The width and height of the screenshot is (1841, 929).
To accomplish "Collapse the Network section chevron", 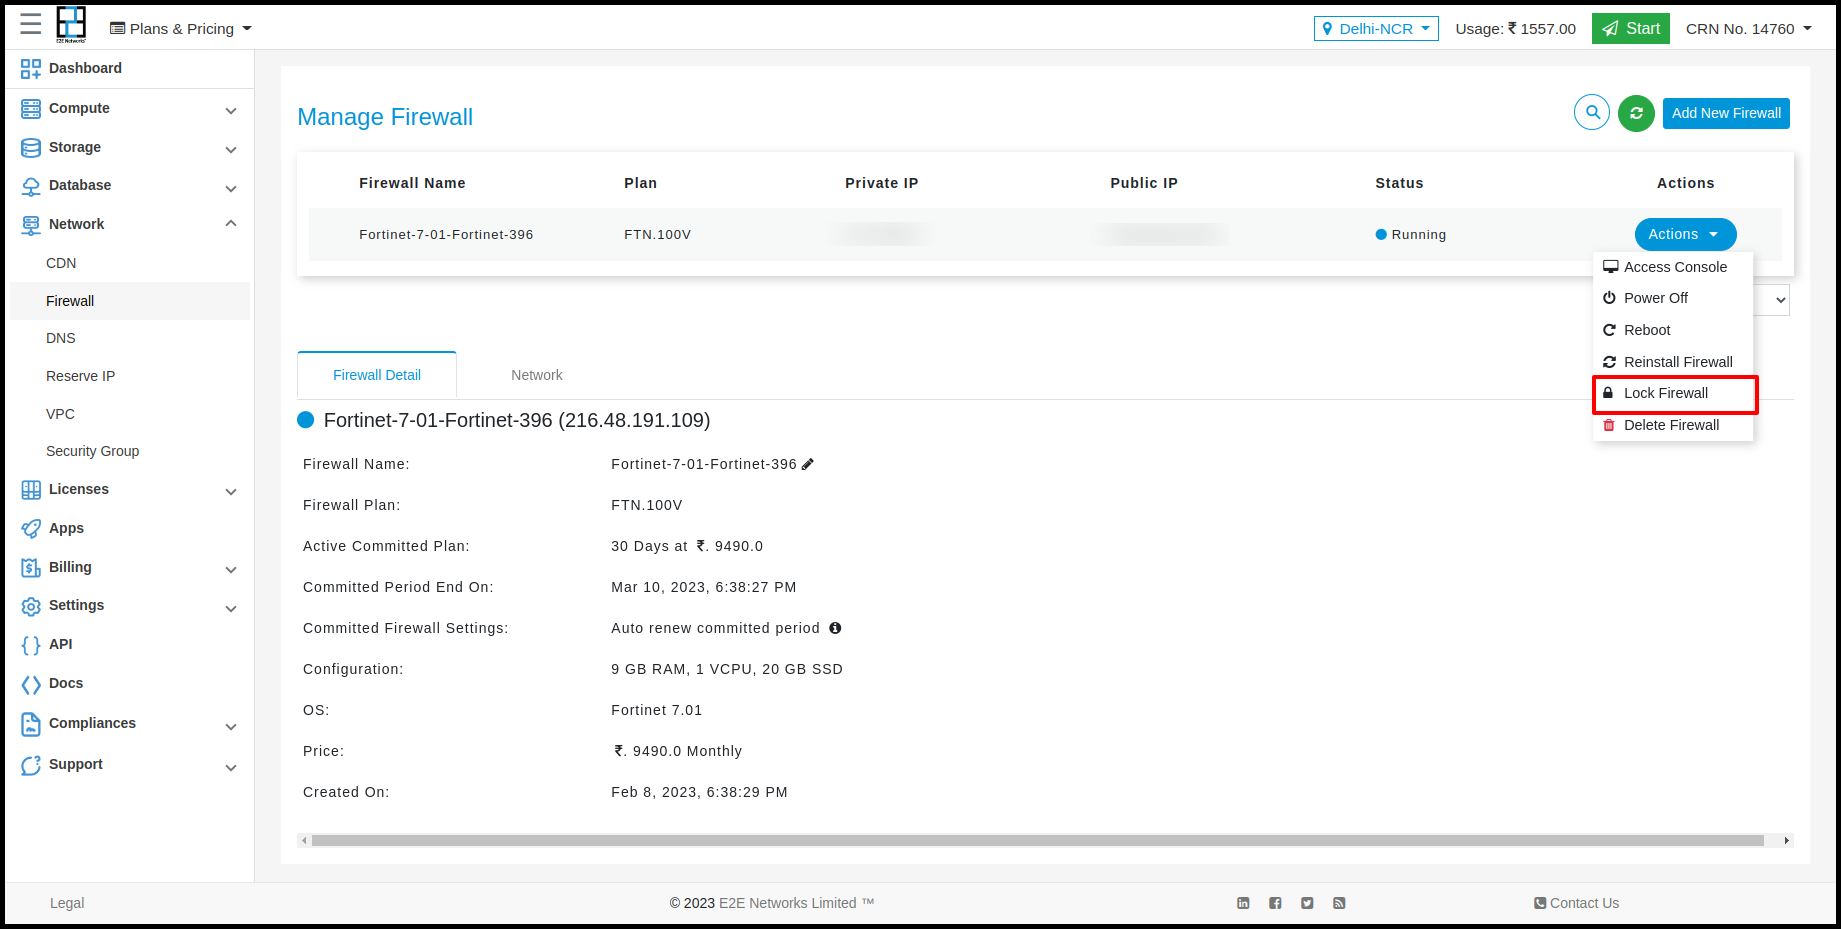I will coord(231,223).
